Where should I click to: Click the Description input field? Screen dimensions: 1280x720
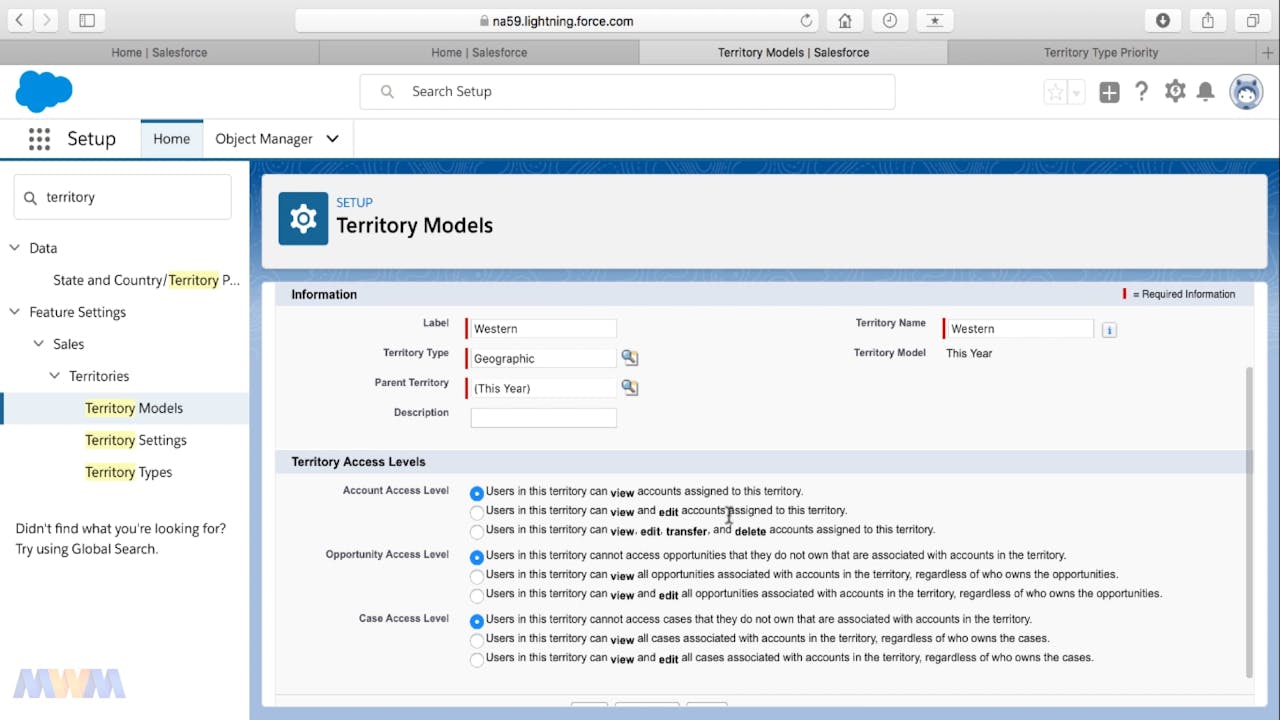543,418
